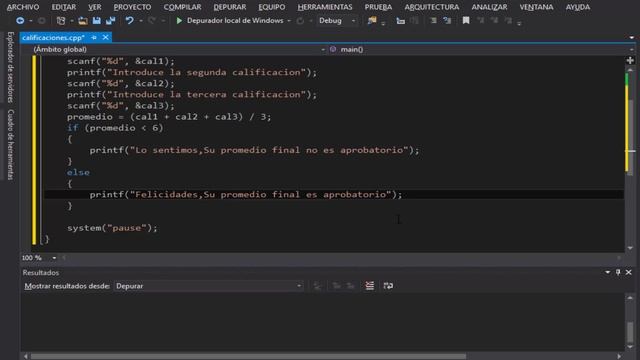The width and height of the screenshot is (640, 360).
Task: Open the Ámbito global scope dropdown
Action: pos(178,49)
